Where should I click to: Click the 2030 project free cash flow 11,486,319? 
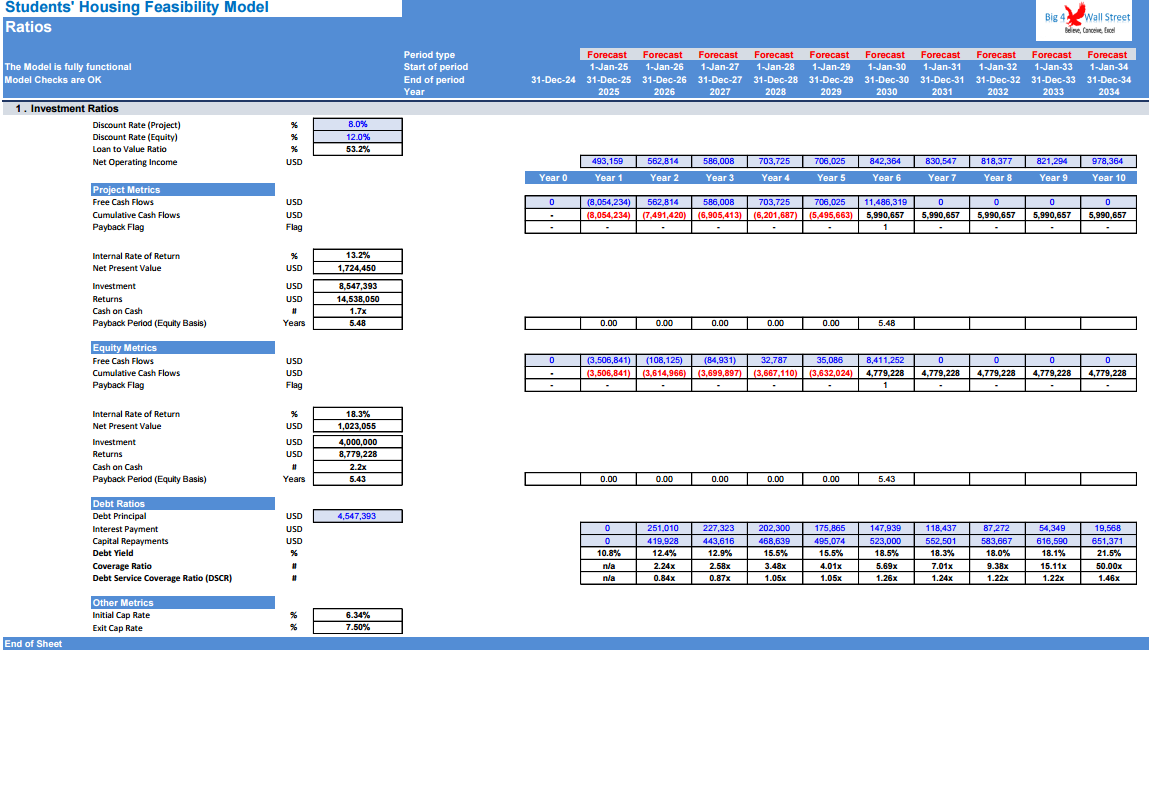886,202
